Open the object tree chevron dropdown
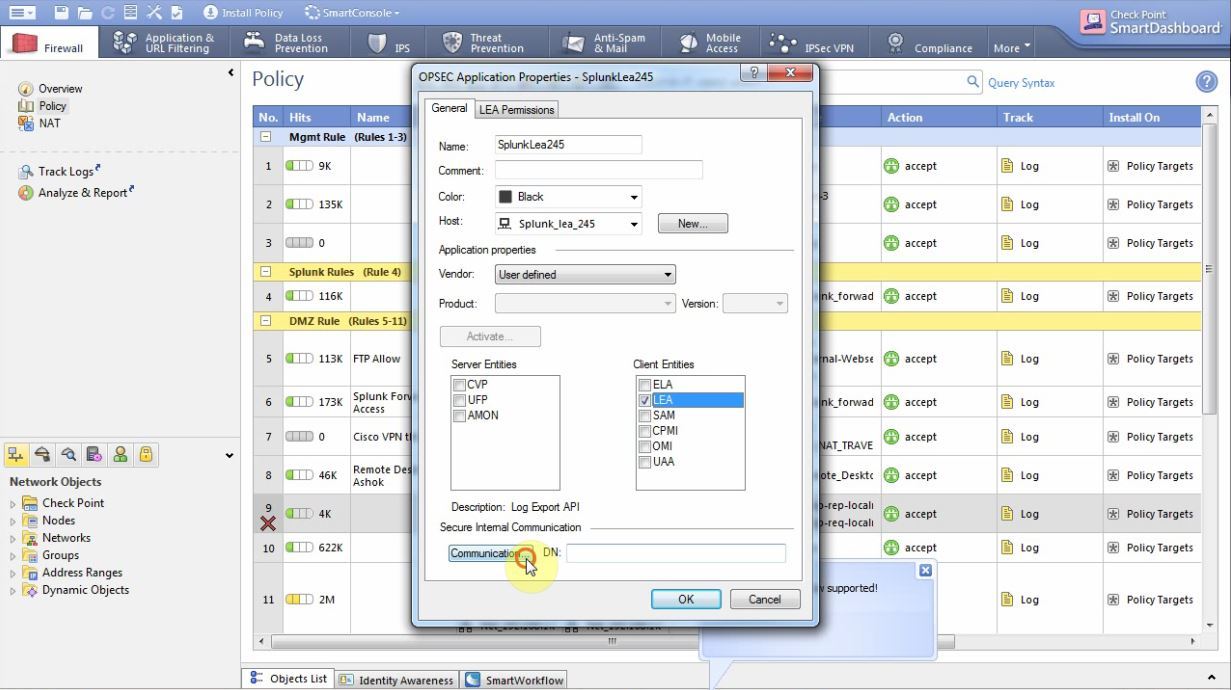The image size is (1231, 690). pos(231,456)
